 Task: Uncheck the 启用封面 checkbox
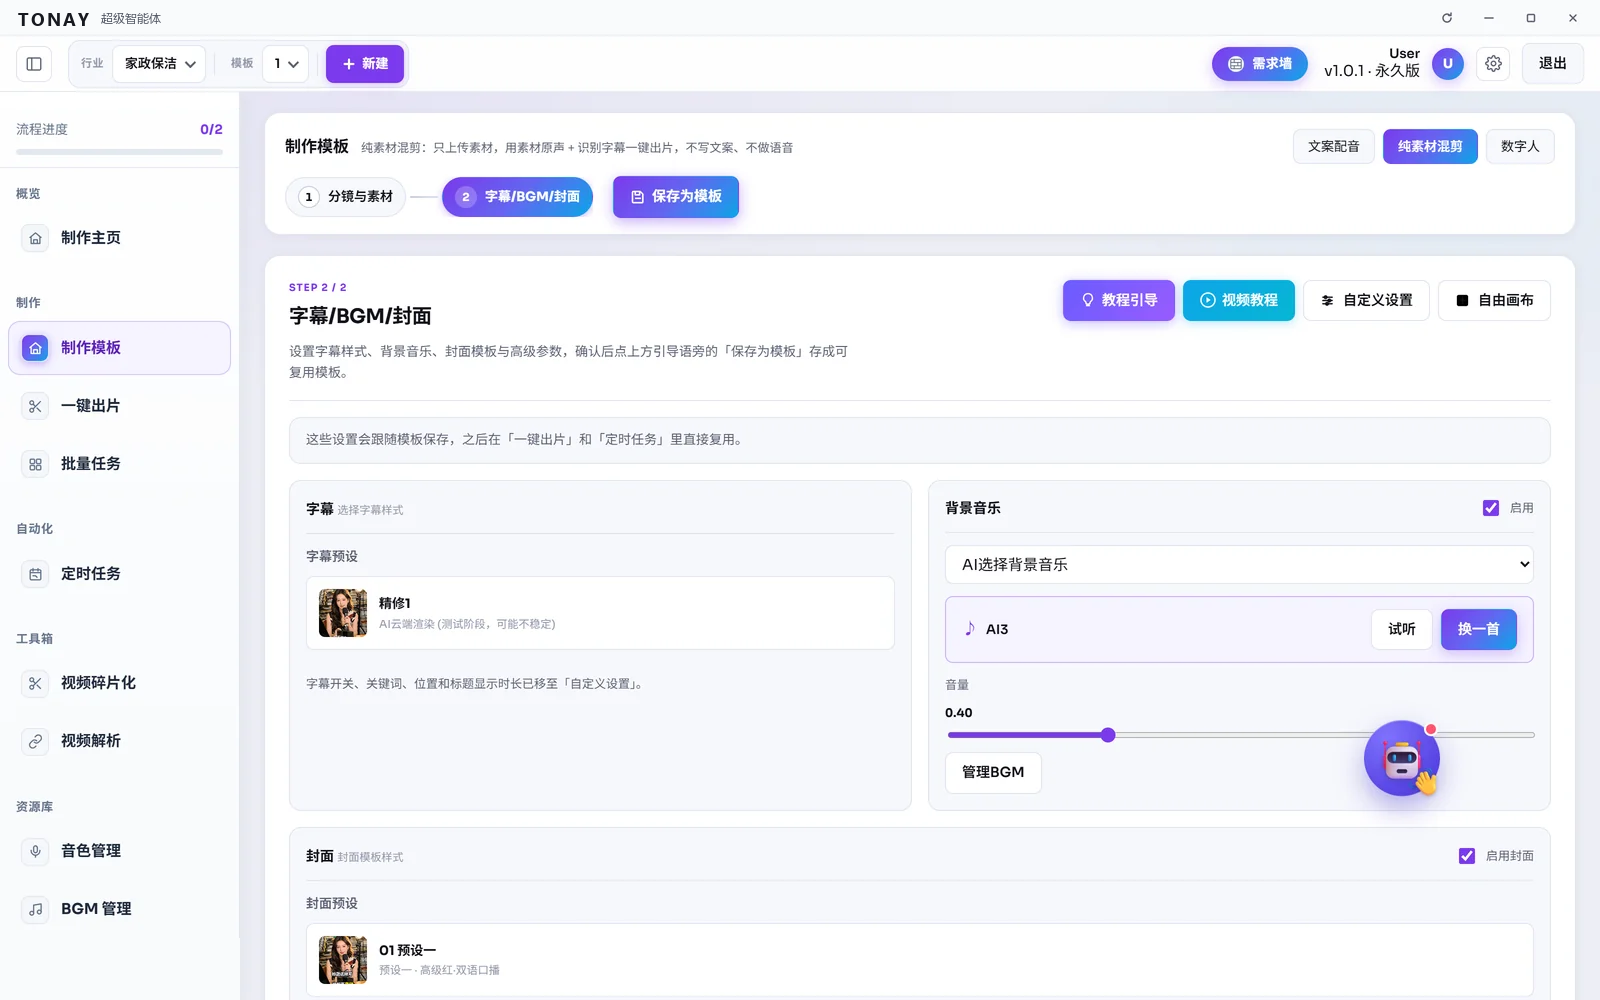point(1467,856)
